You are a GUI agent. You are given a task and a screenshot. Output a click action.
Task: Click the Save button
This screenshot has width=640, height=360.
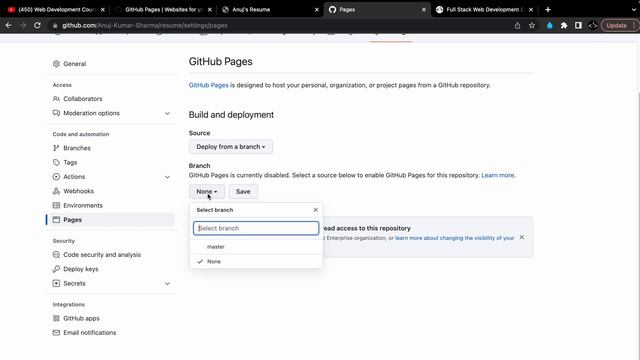(x=243, y=191)
